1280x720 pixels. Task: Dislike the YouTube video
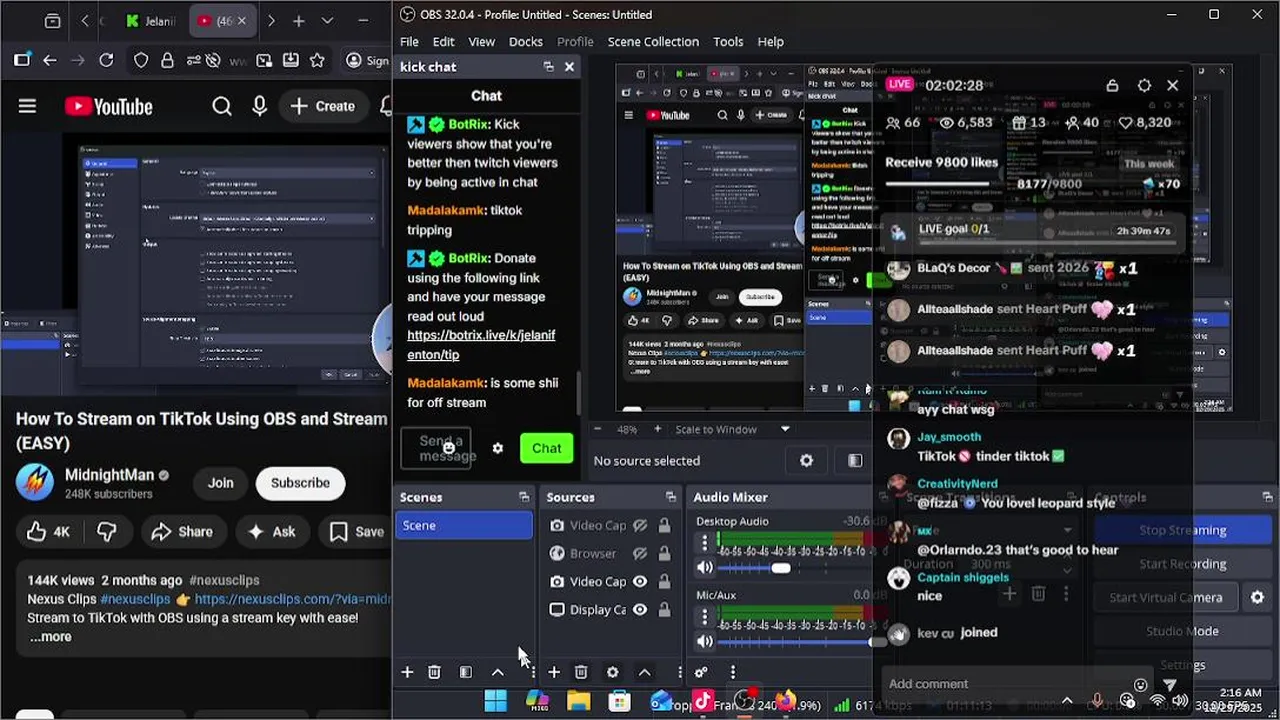[107, 532]
